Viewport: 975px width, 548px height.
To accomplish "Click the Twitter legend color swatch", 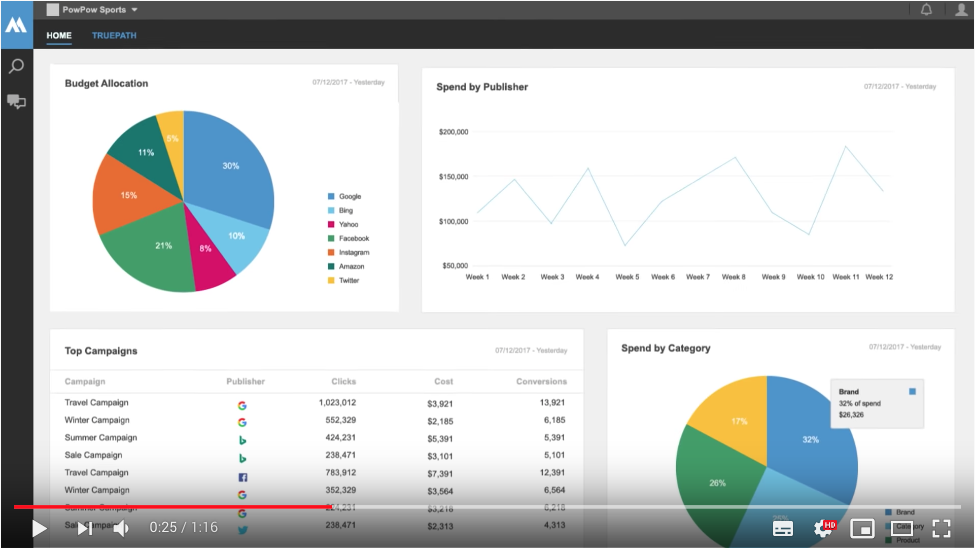I will point(331,280).
